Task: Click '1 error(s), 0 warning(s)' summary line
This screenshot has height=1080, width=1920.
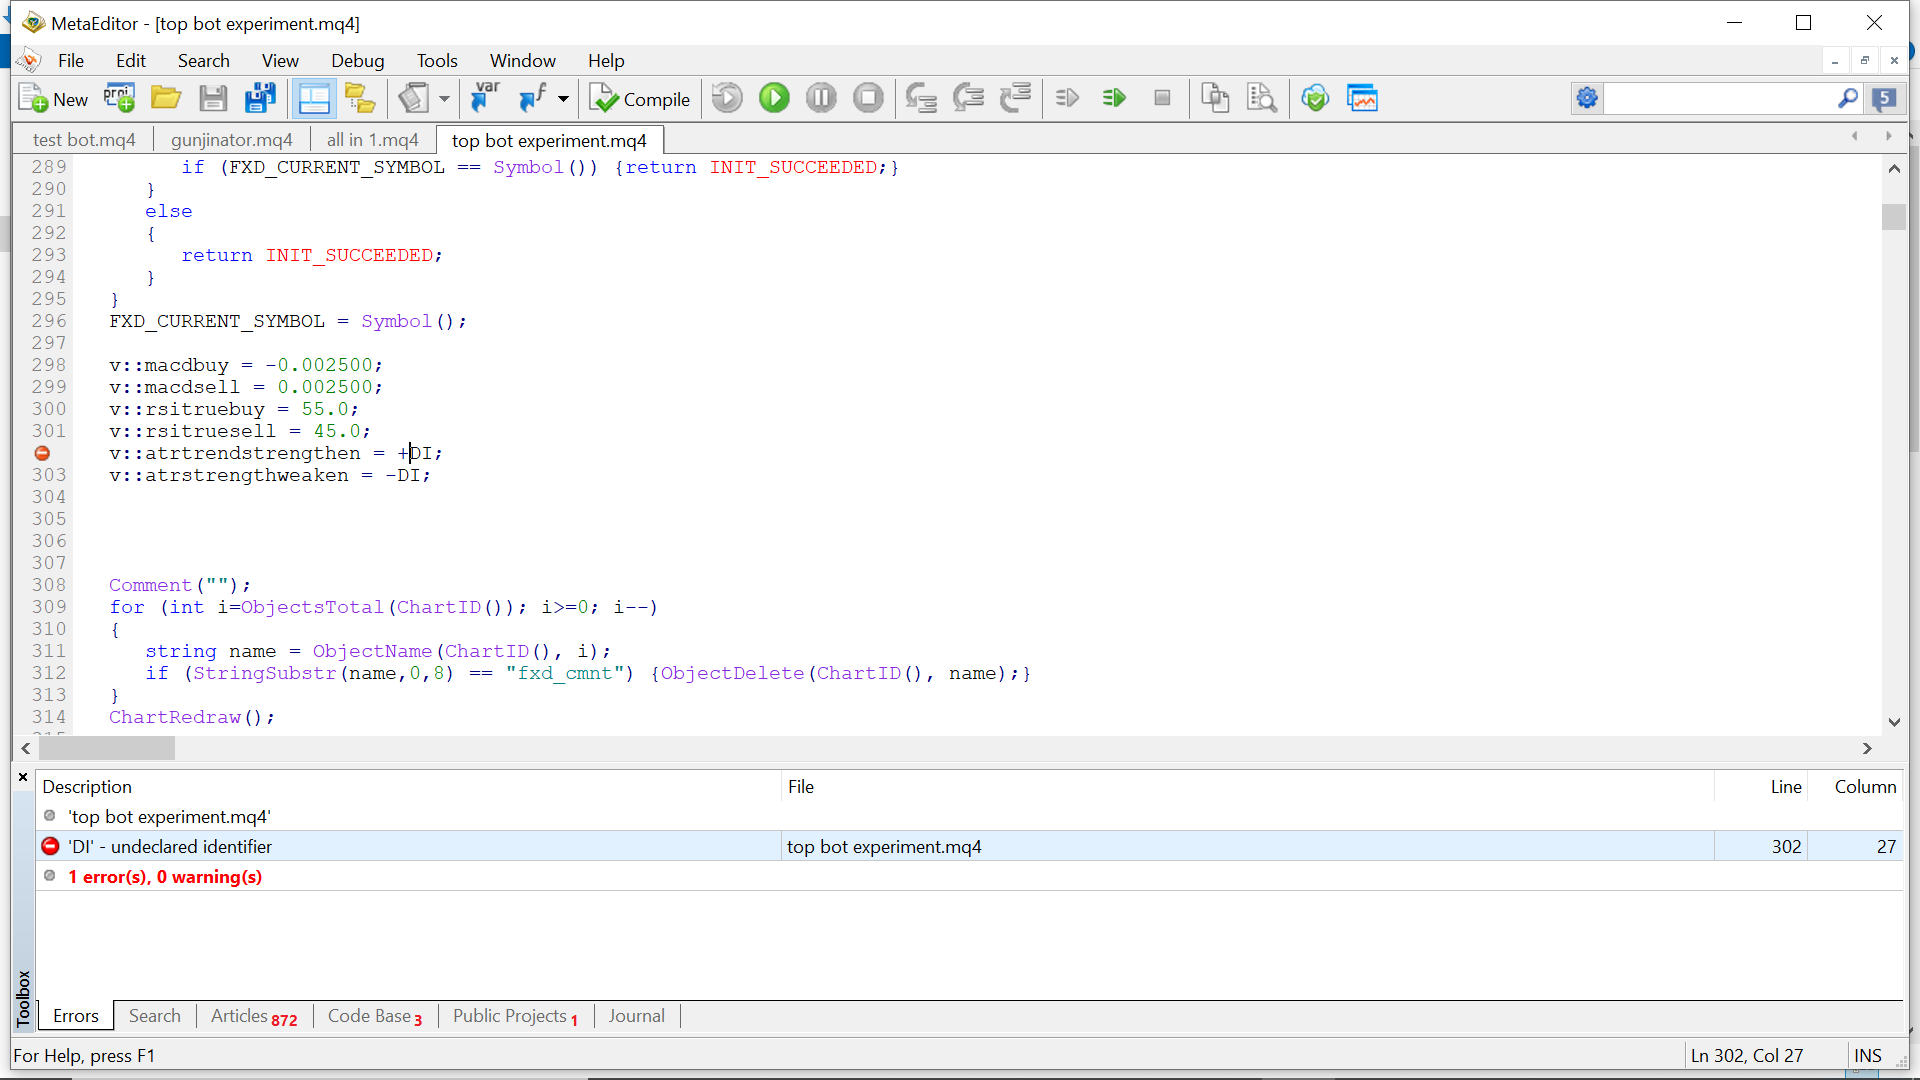Action: [165, 877]
